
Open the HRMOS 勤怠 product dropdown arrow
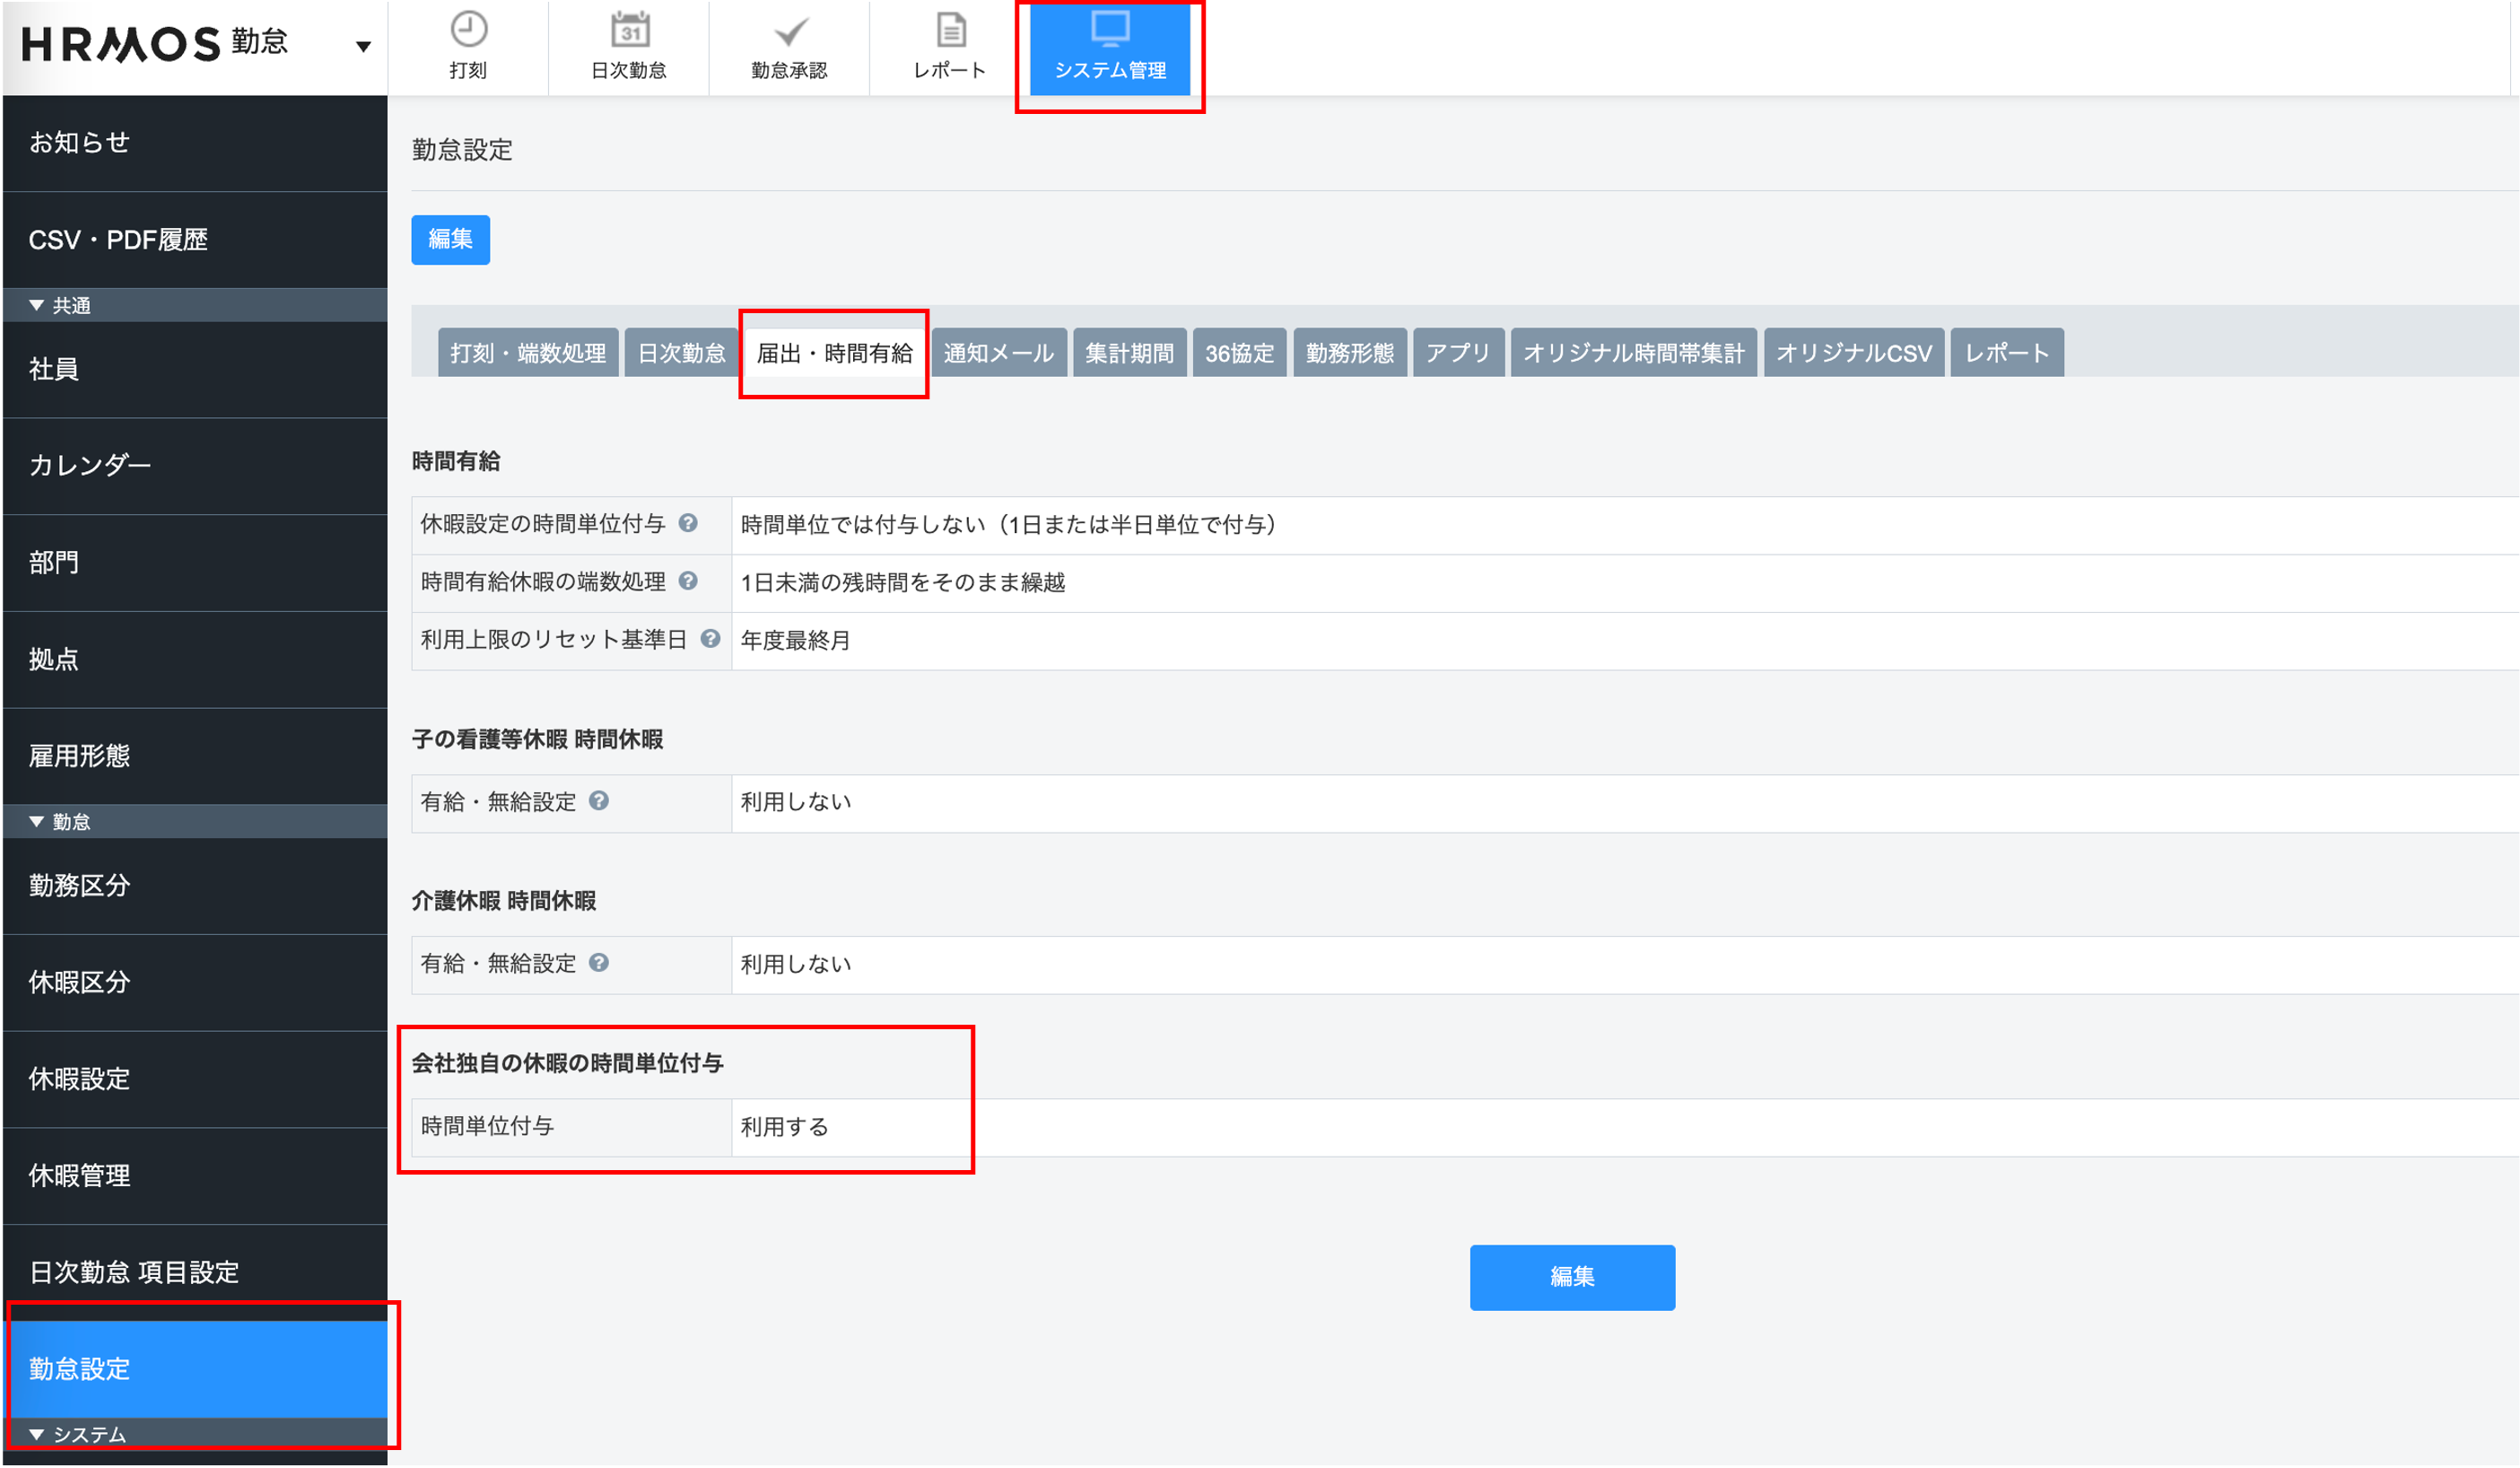(363, 46)
